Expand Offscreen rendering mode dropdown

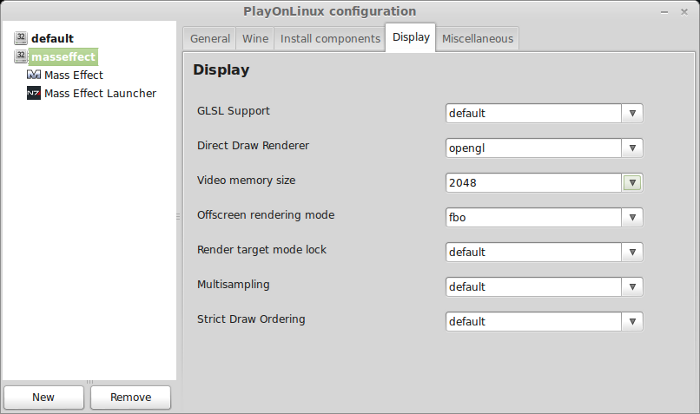point(632,217)
